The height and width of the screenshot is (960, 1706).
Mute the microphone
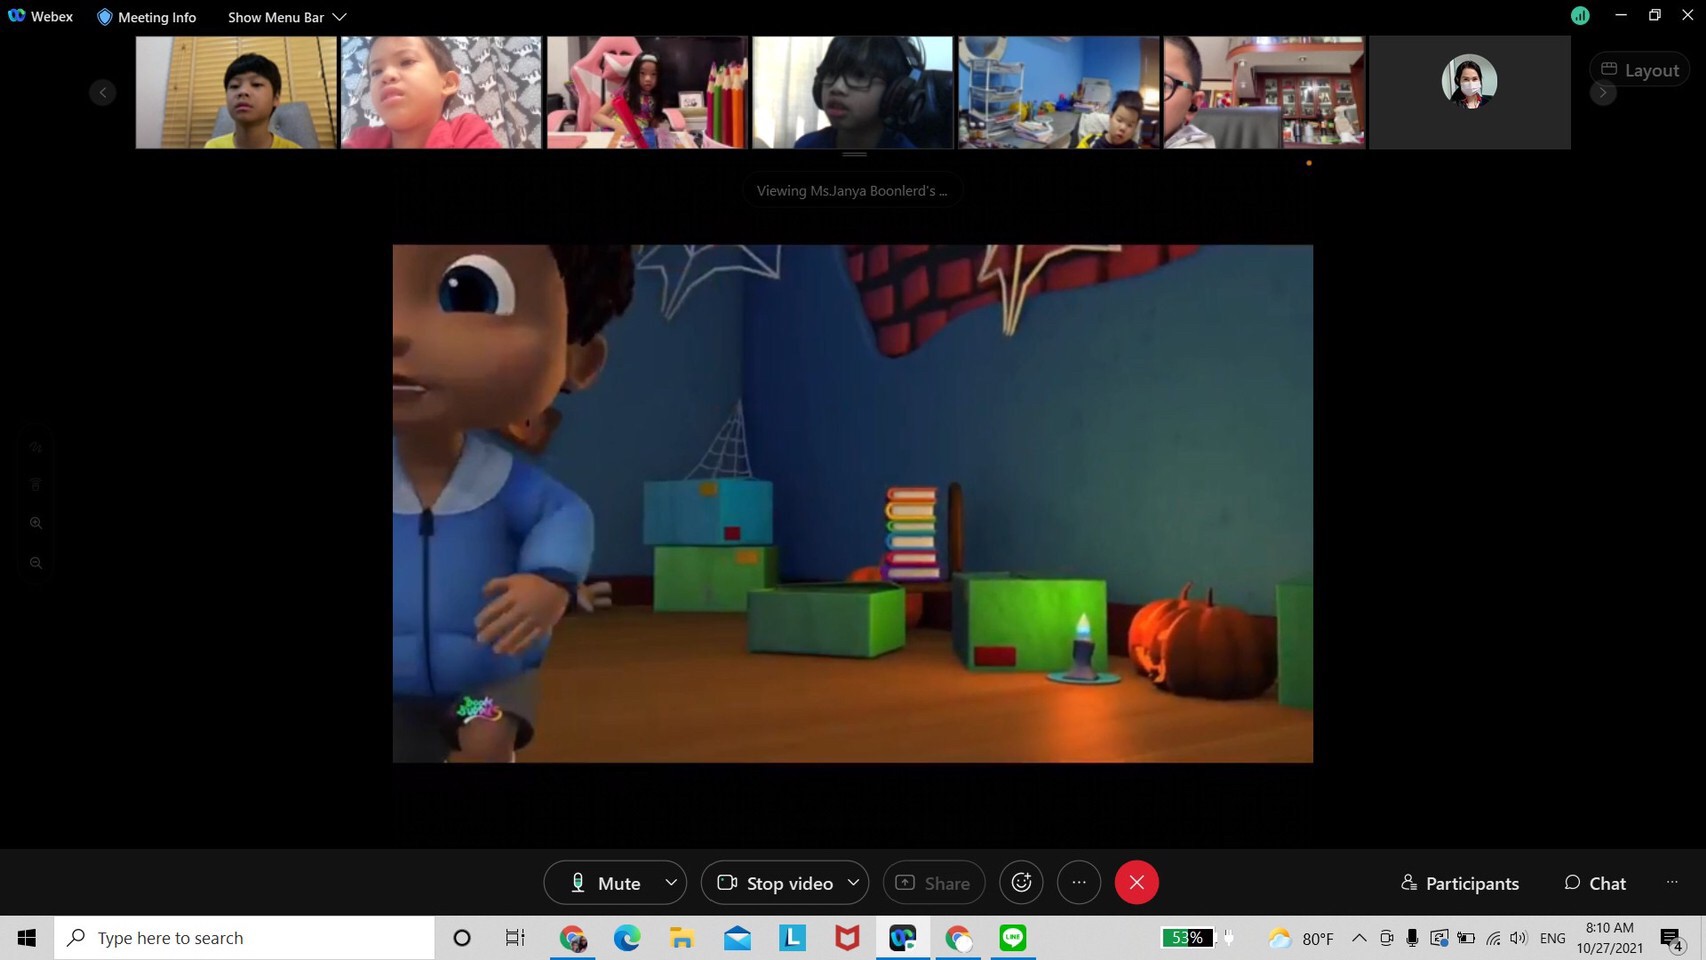pos(604,883)
